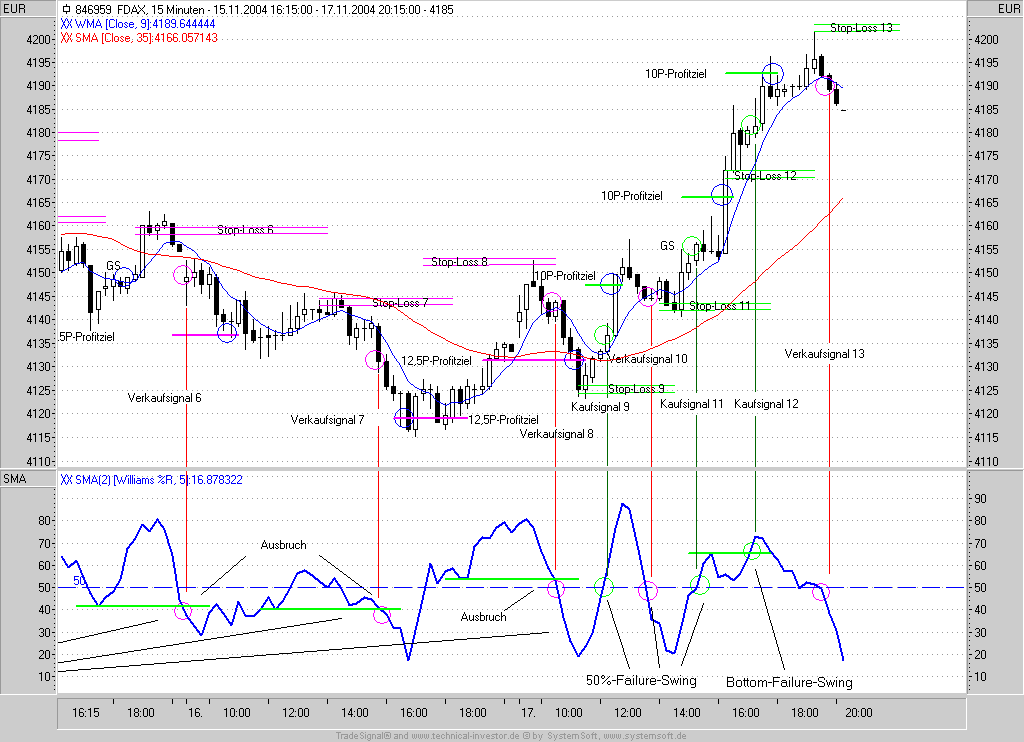
Task: Click the Stop-Loss 6 label
Action: 245,230
